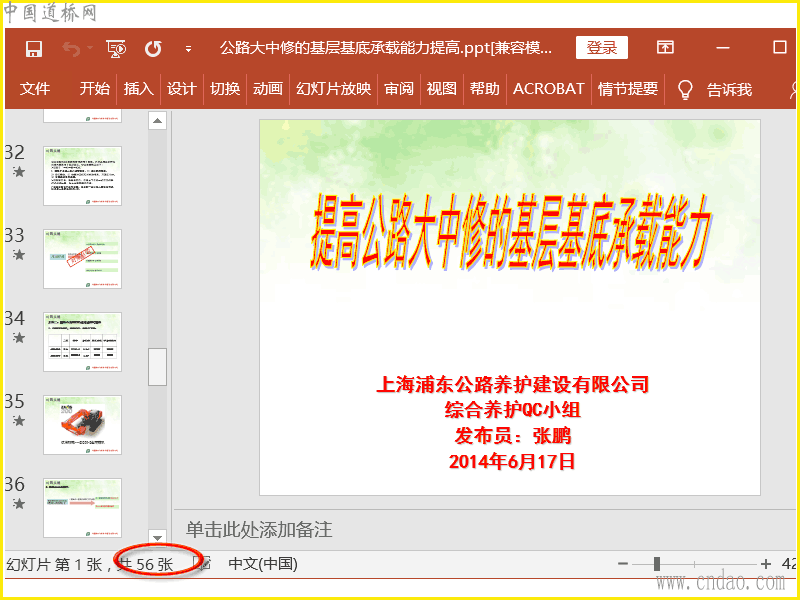Image resolution: width=800 pixels, height=600 pixels.
Task: Click the 告诉我 search box
Action: click(729, 90)
